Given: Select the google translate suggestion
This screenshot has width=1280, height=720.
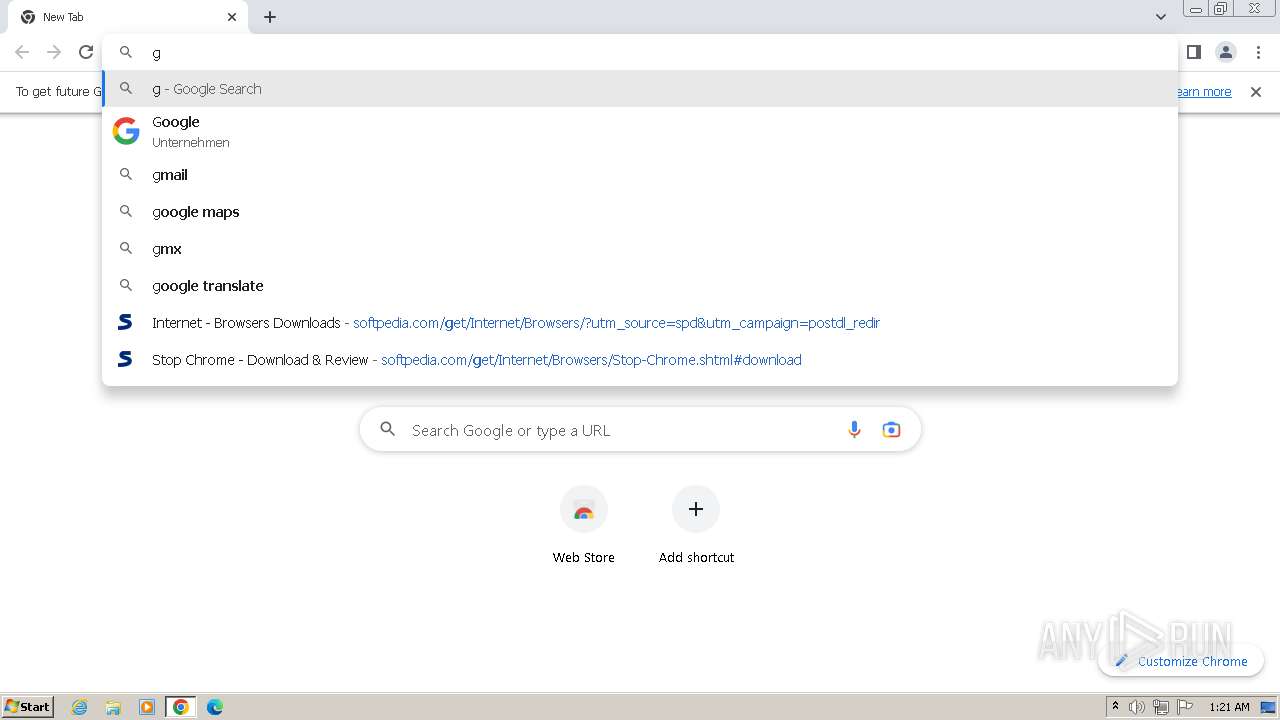Looking at the screenshot, I should [x=640, y=286].
